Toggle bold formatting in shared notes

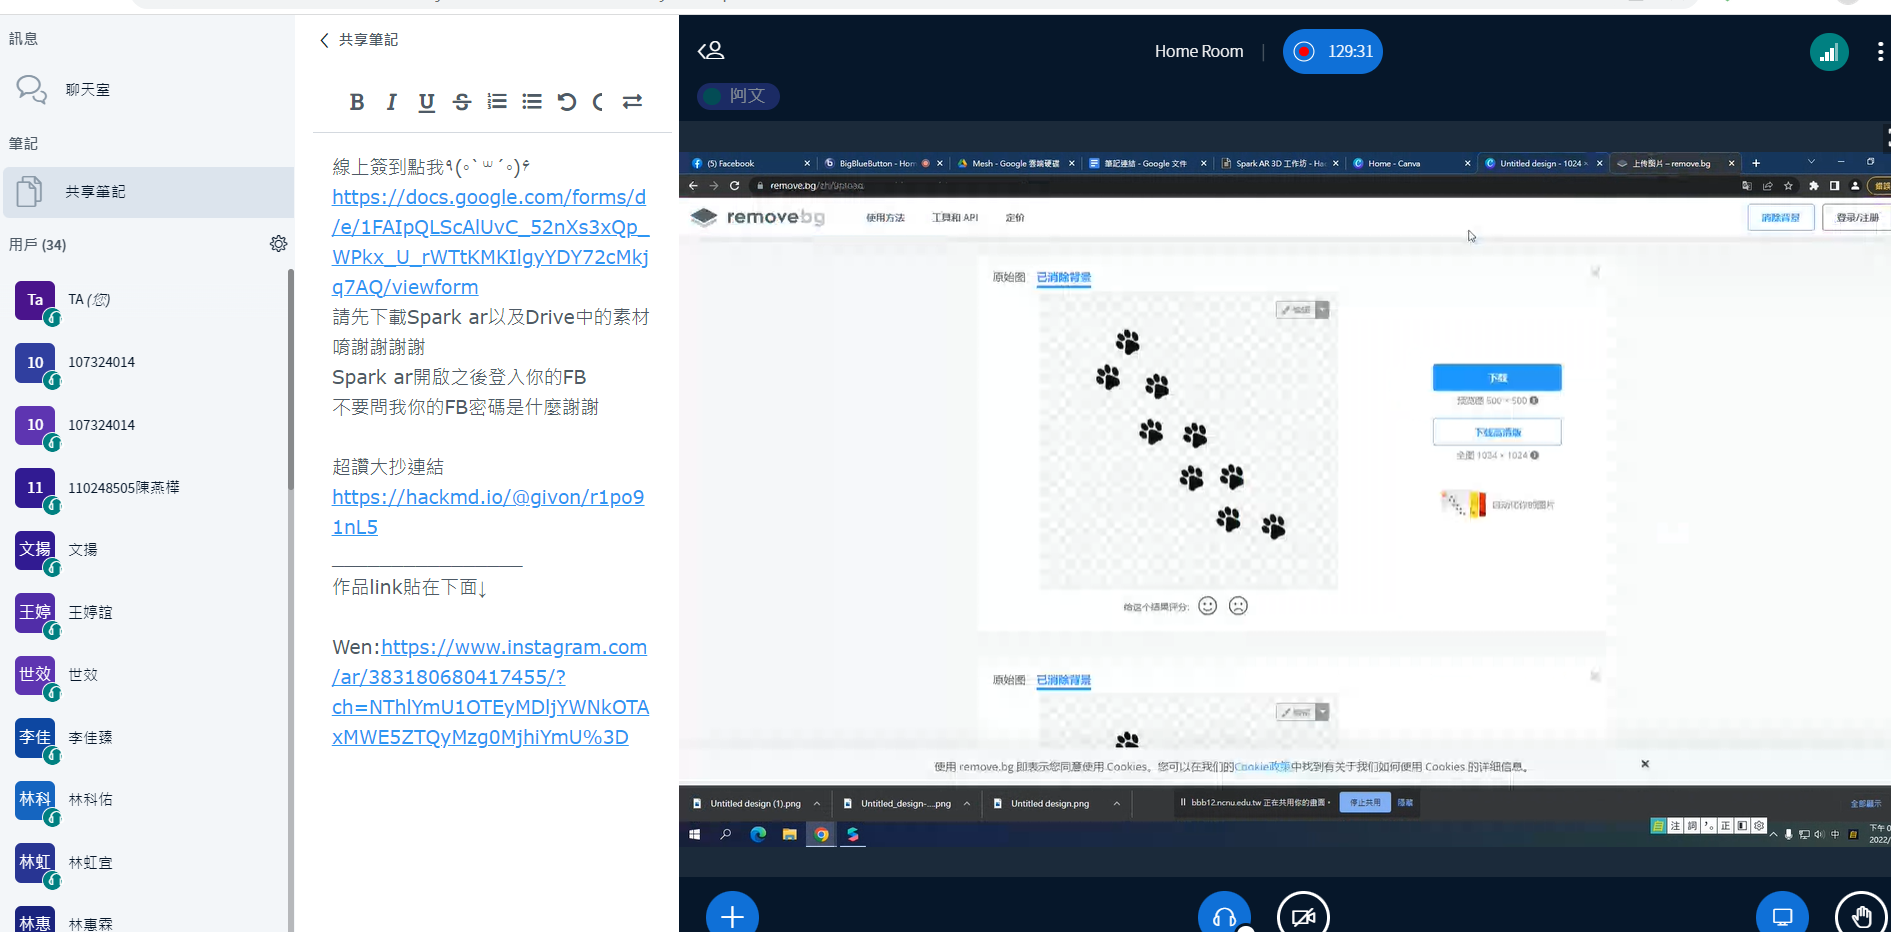tap(357, 102)
